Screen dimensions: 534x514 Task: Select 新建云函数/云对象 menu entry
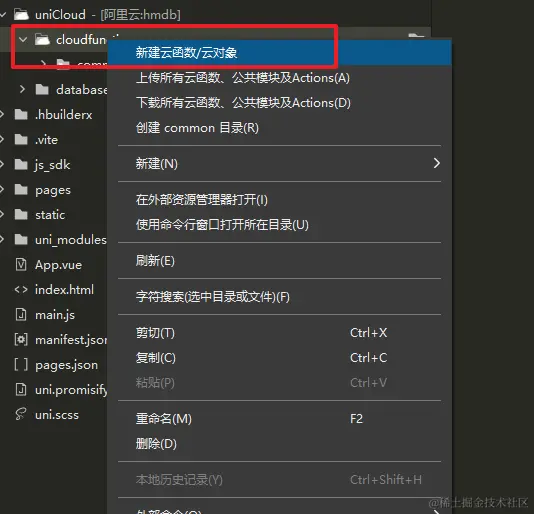[x=280, y=53]
